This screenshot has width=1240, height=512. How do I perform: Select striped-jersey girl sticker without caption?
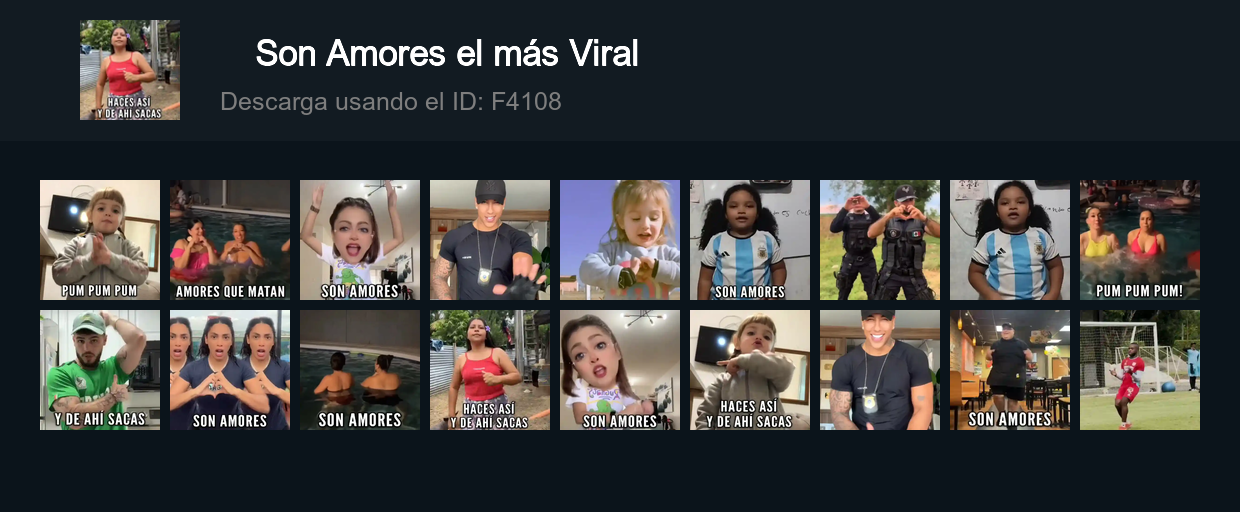(x=1010, y=240)
